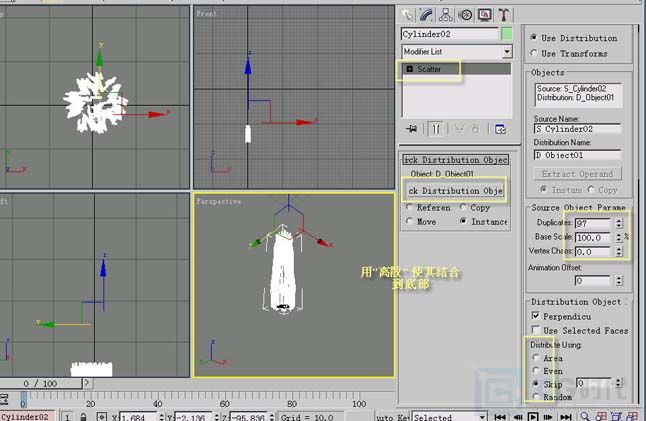Viewport: 646px width, 421px height.
Task: Open the Hierarchy panel tab
Action: tap(445, 15)
